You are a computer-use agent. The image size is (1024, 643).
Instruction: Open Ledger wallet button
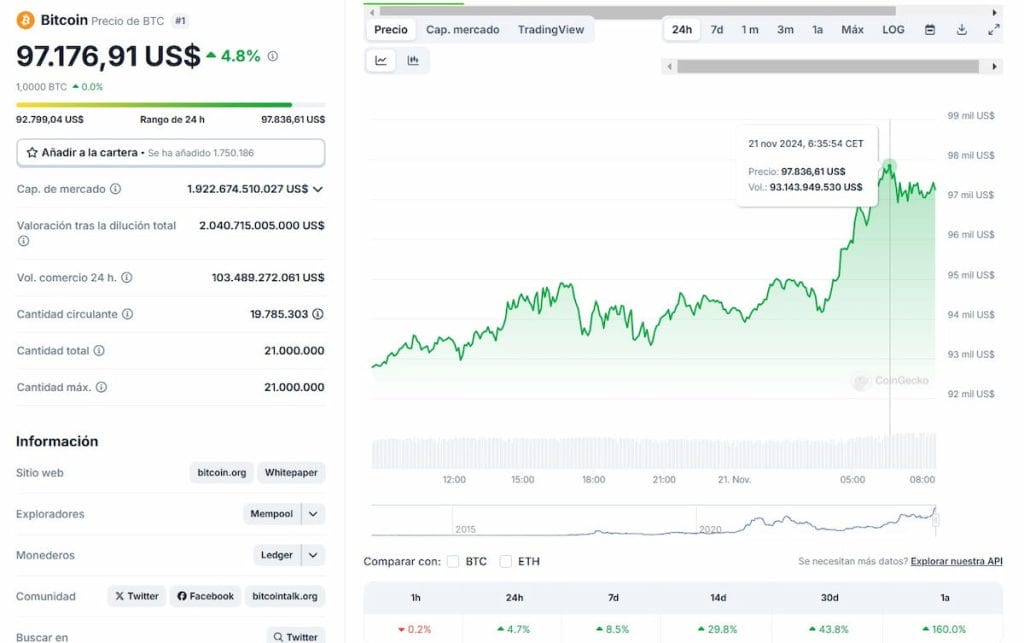click(x=277, y=555)
